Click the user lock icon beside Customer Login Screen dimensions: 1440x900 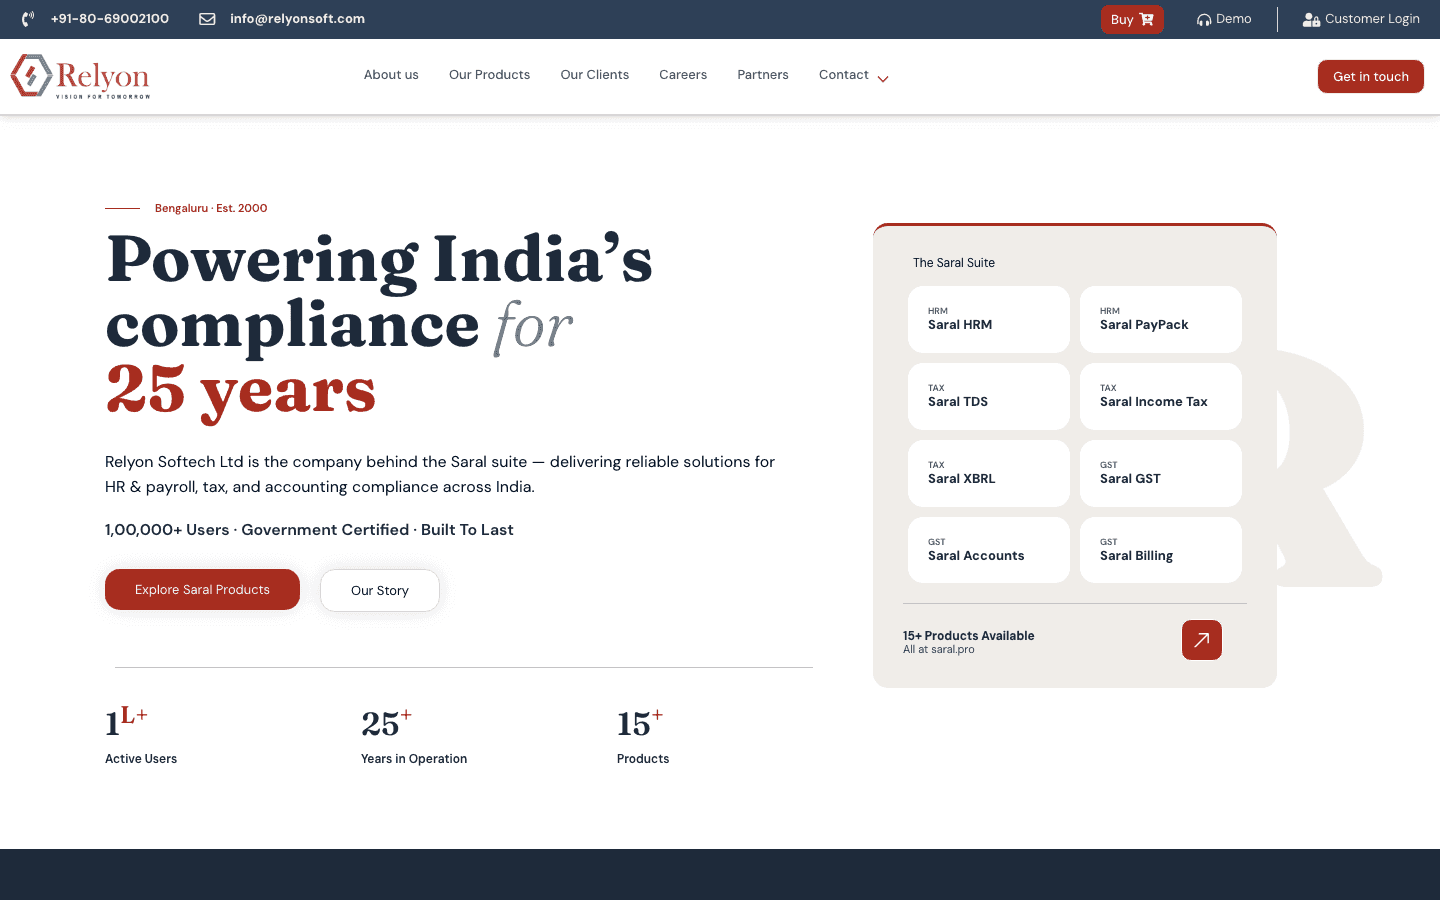click(1311, 19)
